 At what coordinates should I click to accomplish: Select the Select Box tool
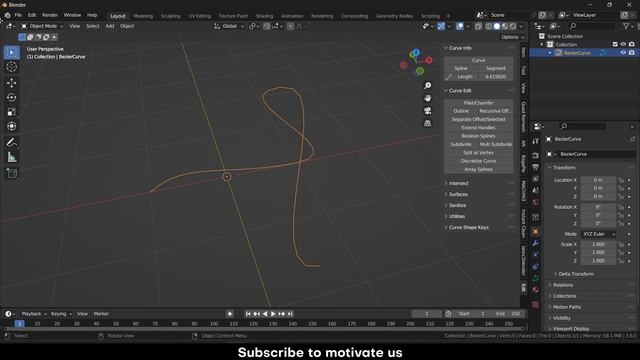point(11,53)
